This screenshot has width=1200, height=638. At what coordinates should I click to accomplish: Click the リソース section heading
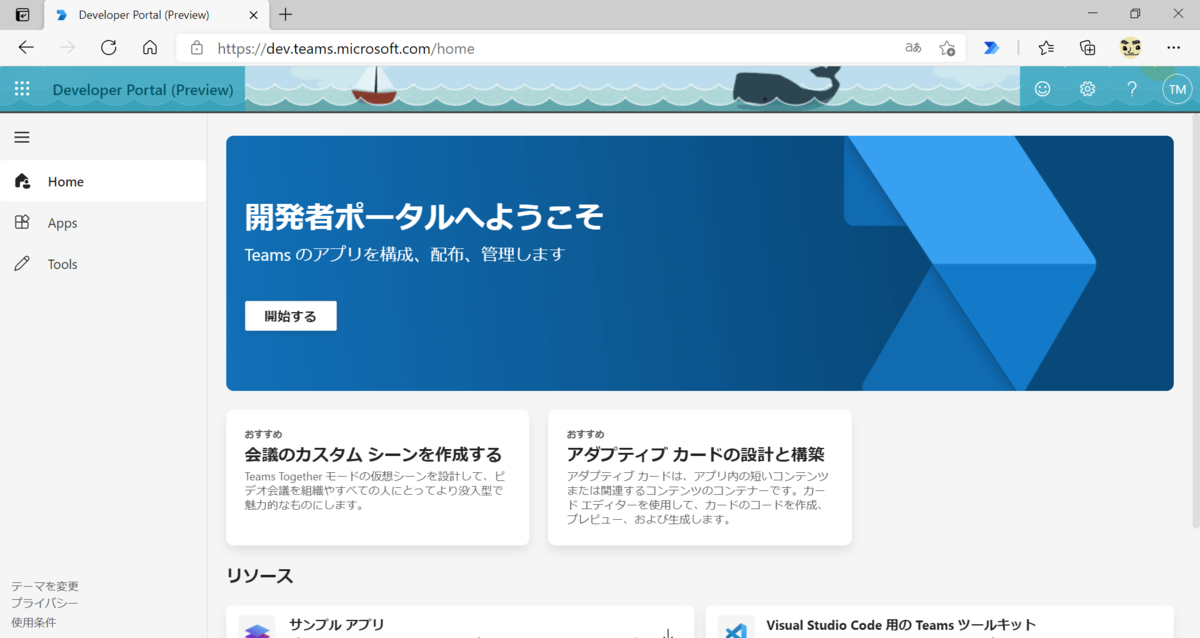point(260,576)
